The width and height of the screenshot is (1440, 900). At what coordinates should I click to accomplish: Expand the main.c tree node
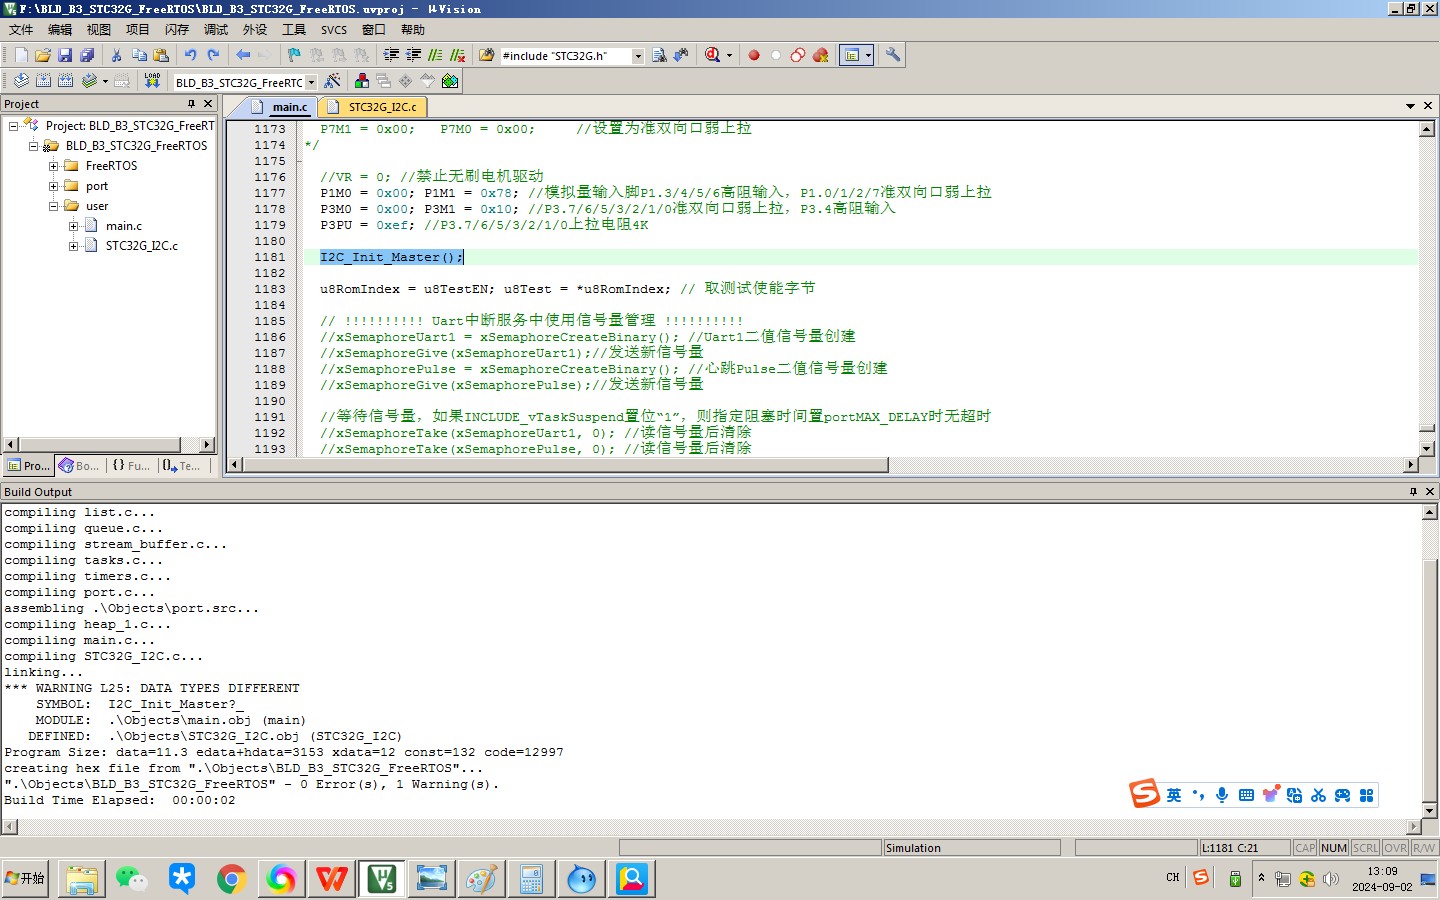[x=73, y=226]
